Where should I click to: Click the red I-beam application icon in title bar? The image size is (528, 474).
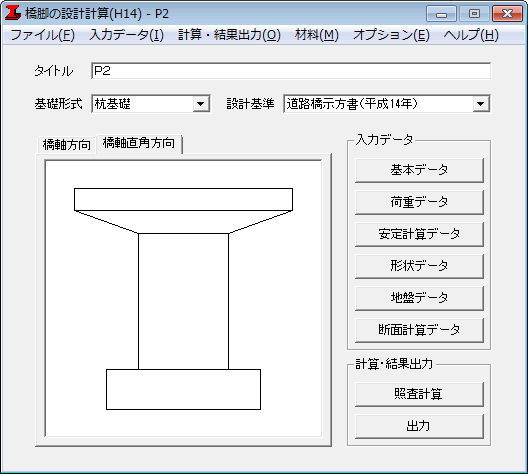(13, 13)
